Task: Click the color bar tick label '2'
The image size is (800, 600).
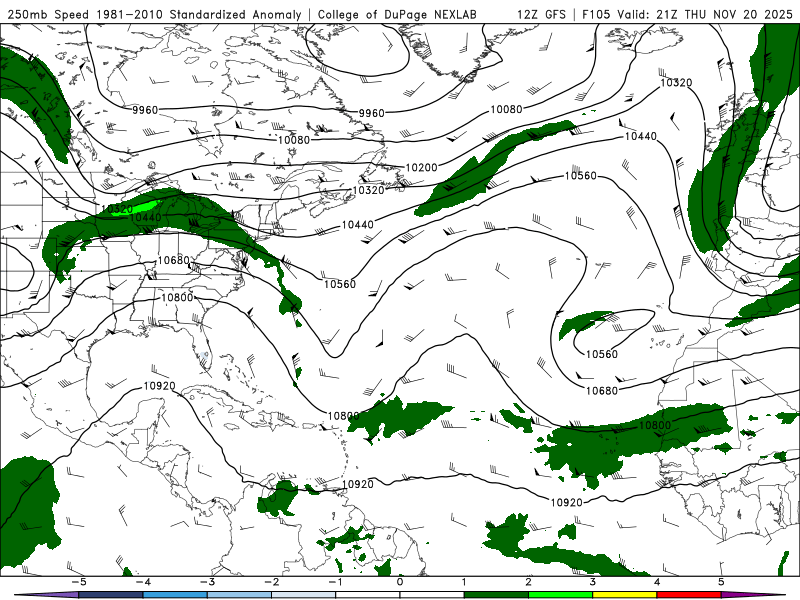Action: tap(529, 582)
